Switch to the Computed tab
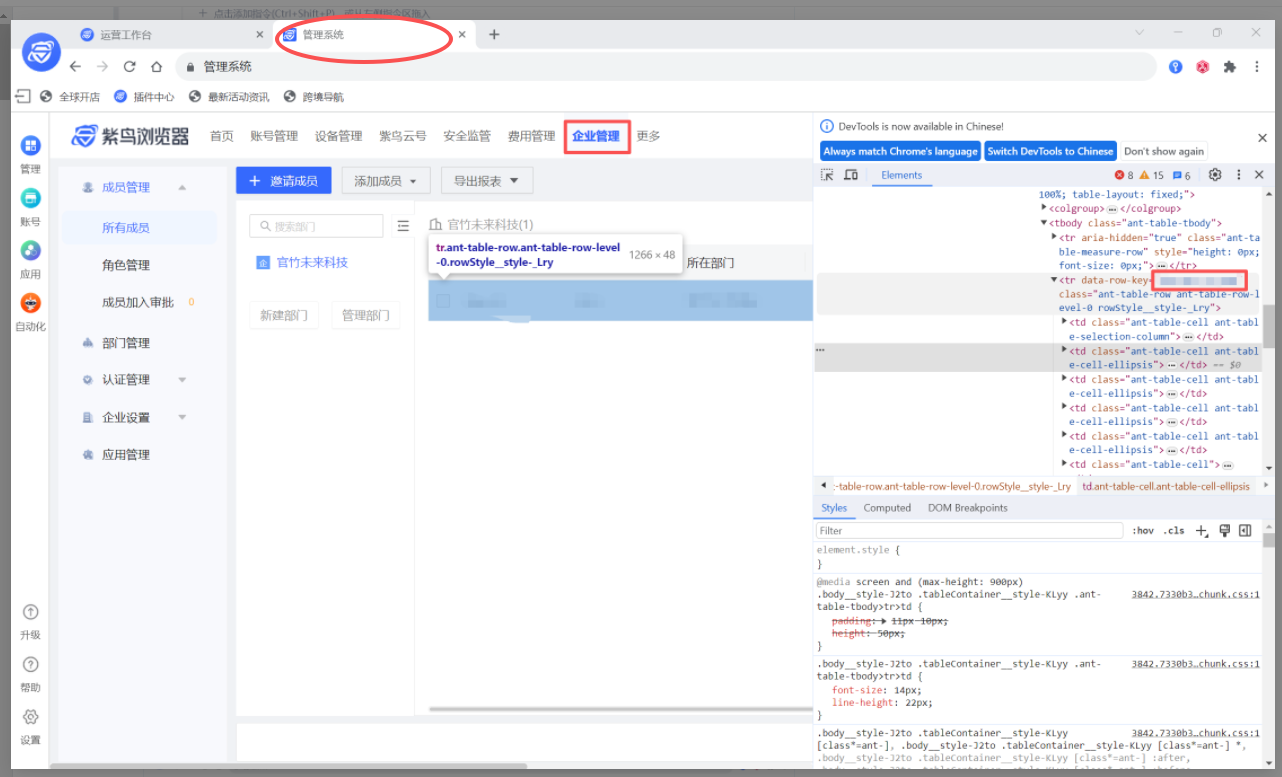1282x777 pixels. pyautogui.click(x=887, y=508)
